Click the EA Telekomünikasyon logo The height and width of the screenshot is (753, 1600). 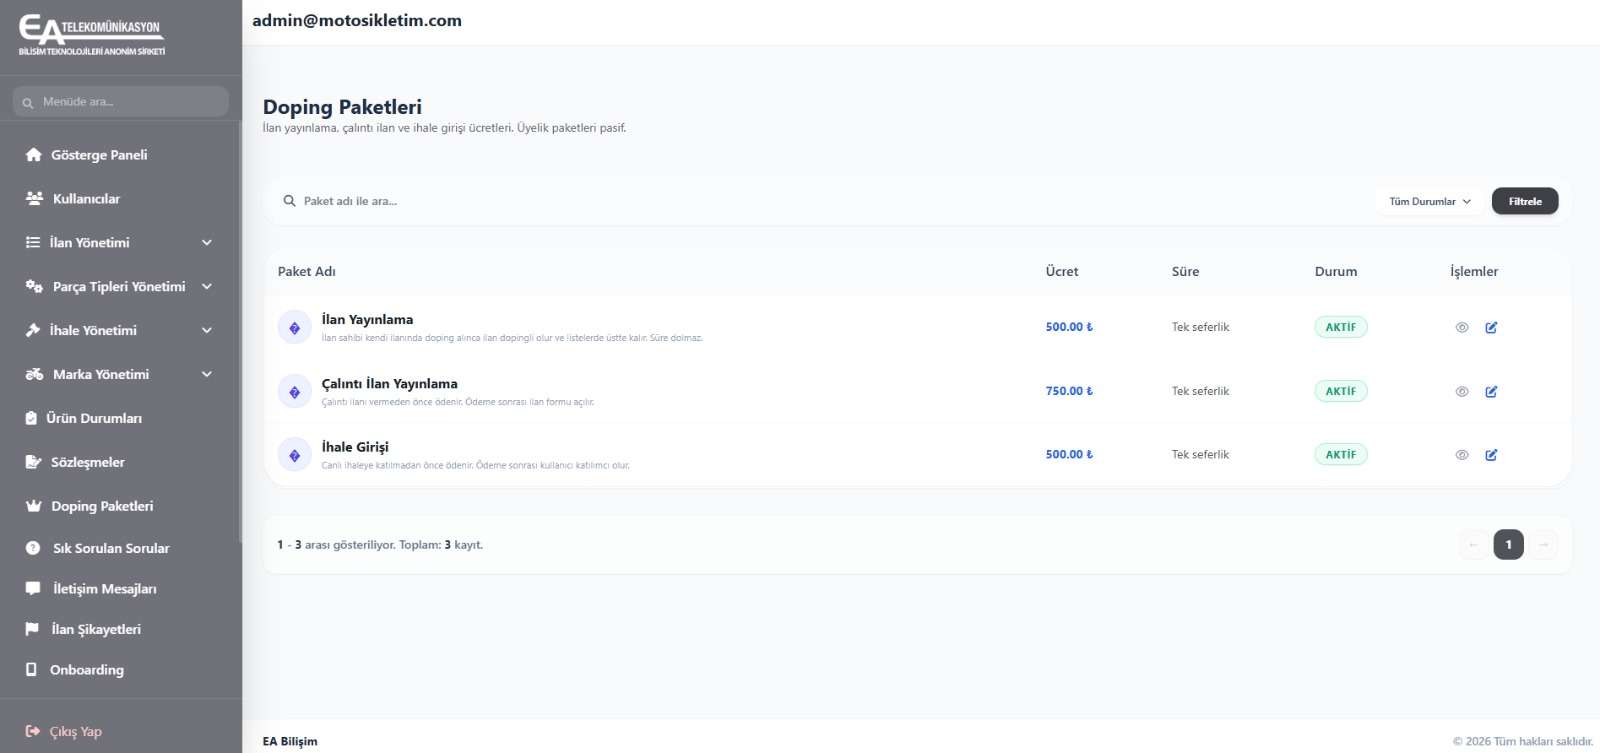(x=92, y=34)
